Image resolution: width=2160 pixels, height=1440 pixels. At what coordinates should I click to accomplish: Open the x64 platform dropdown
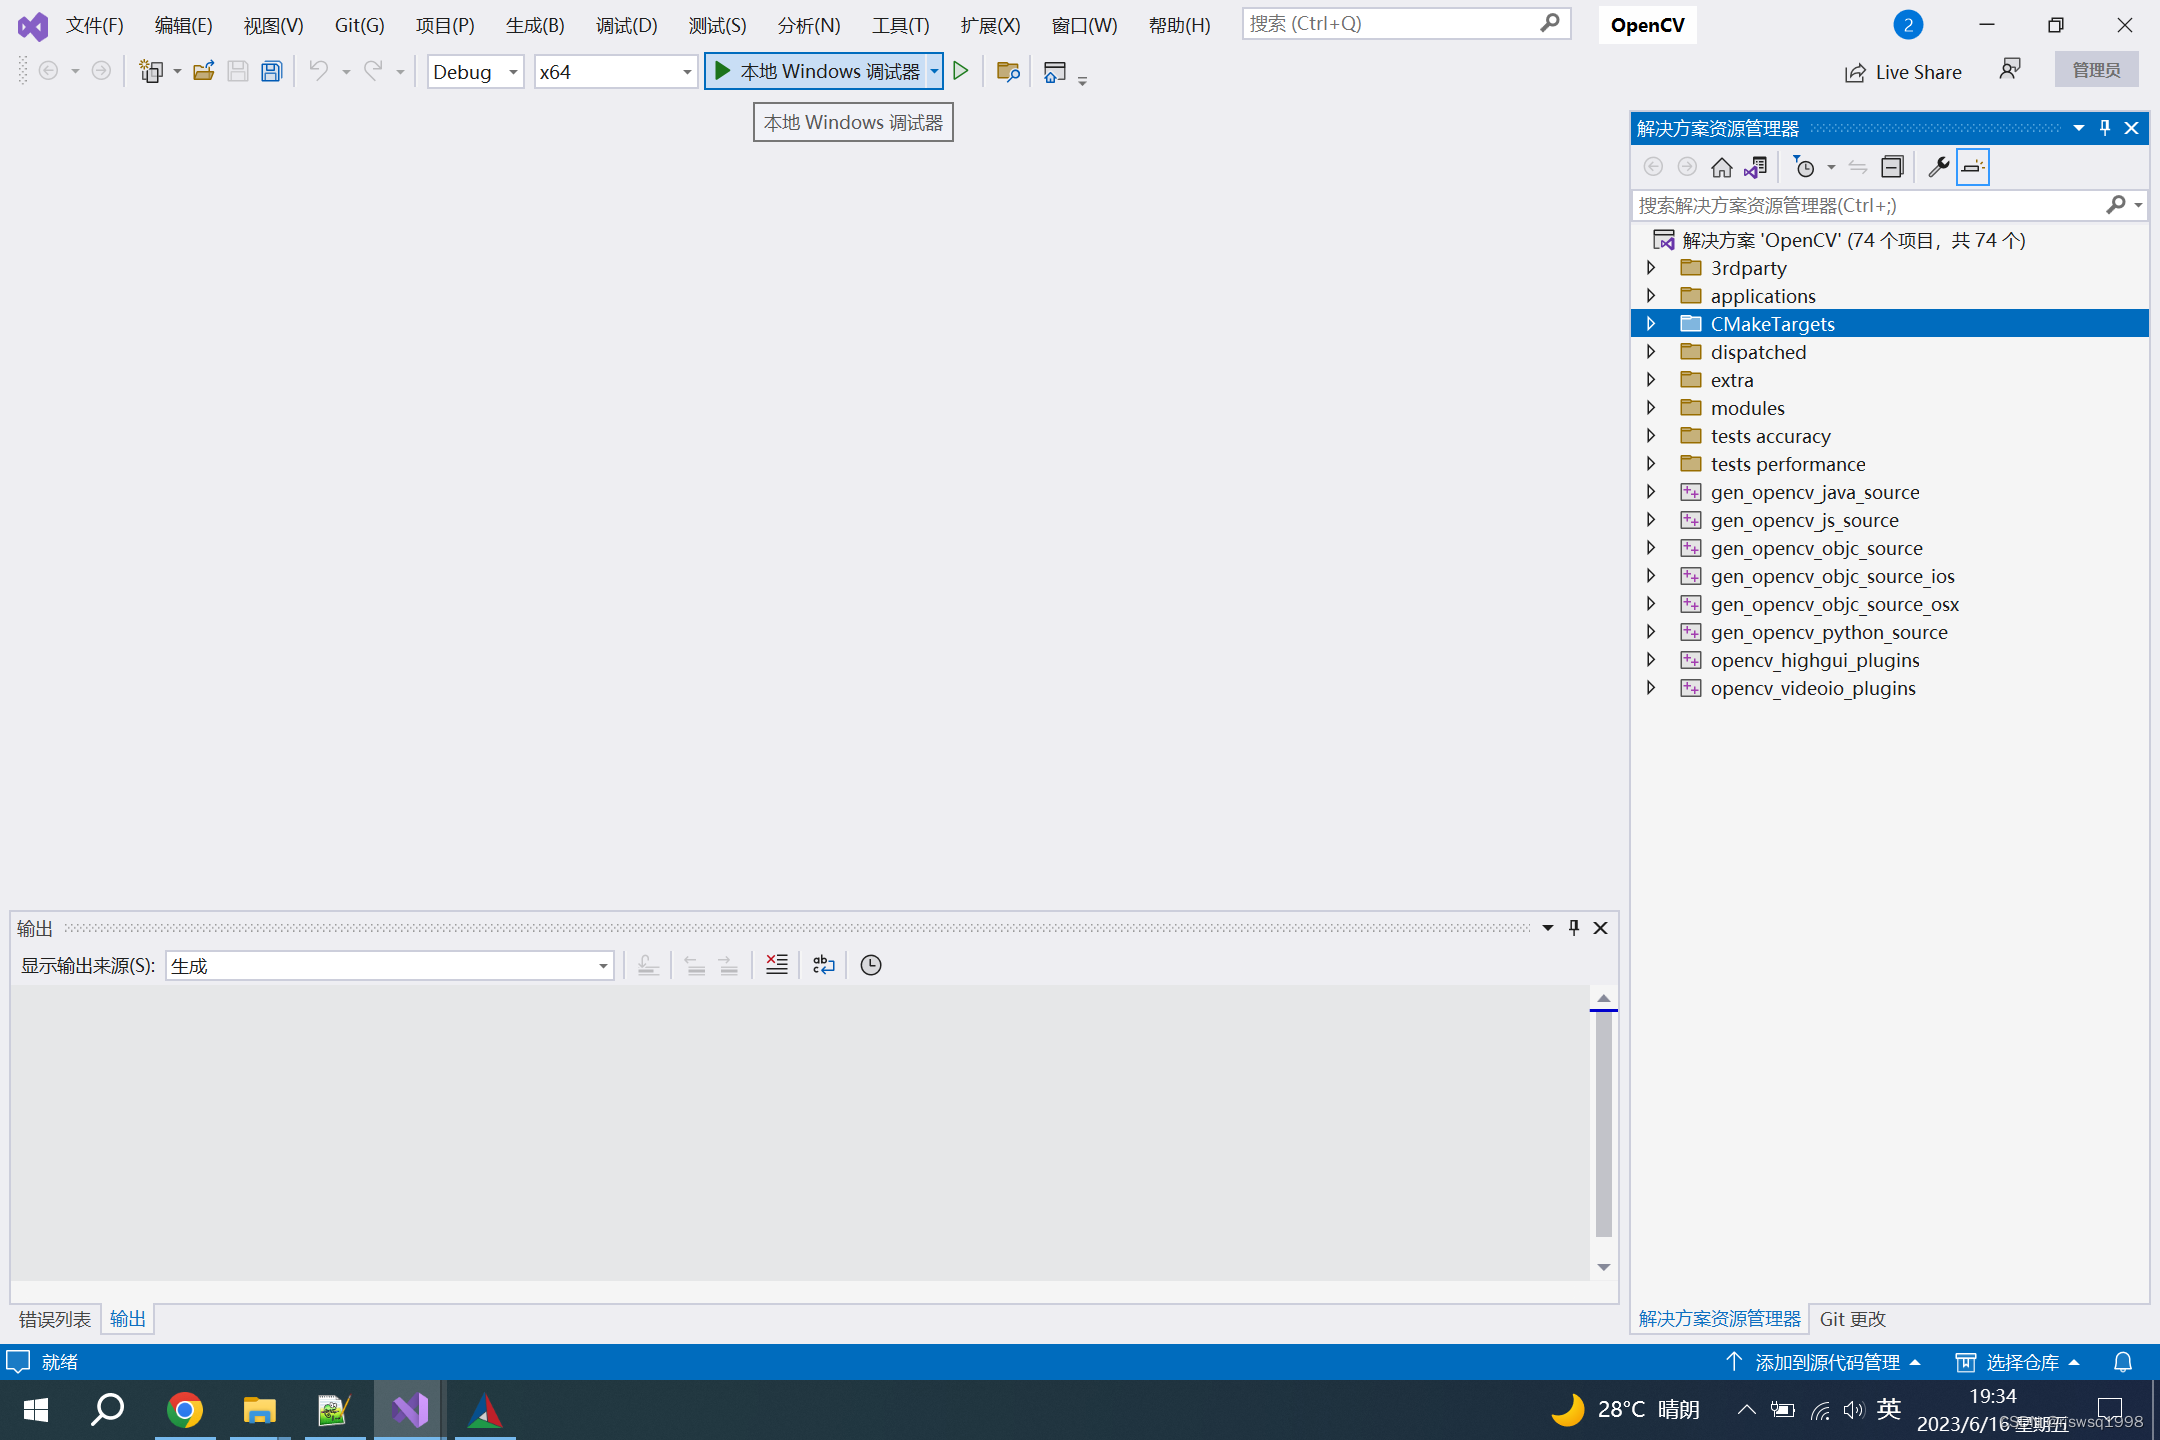pos(615,72)
